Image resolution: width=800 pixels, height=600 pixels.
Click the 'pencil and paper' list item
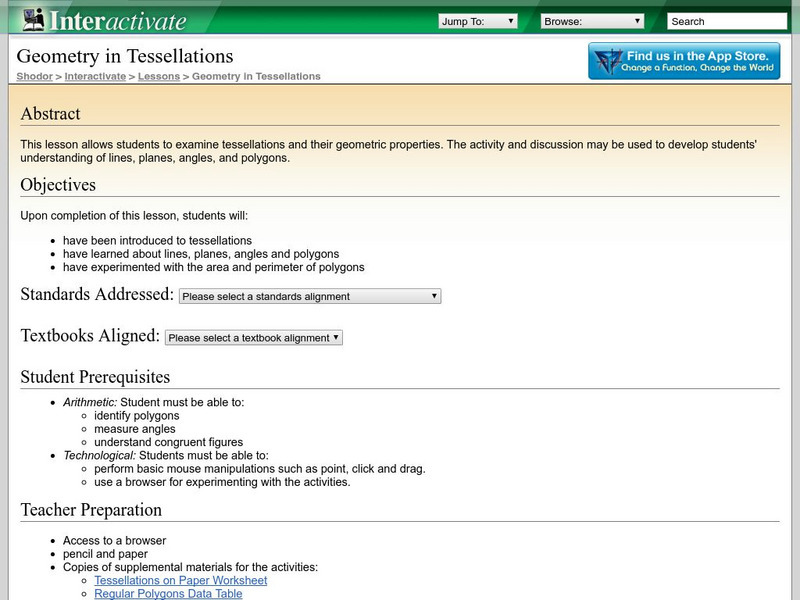tap(106, 554)
